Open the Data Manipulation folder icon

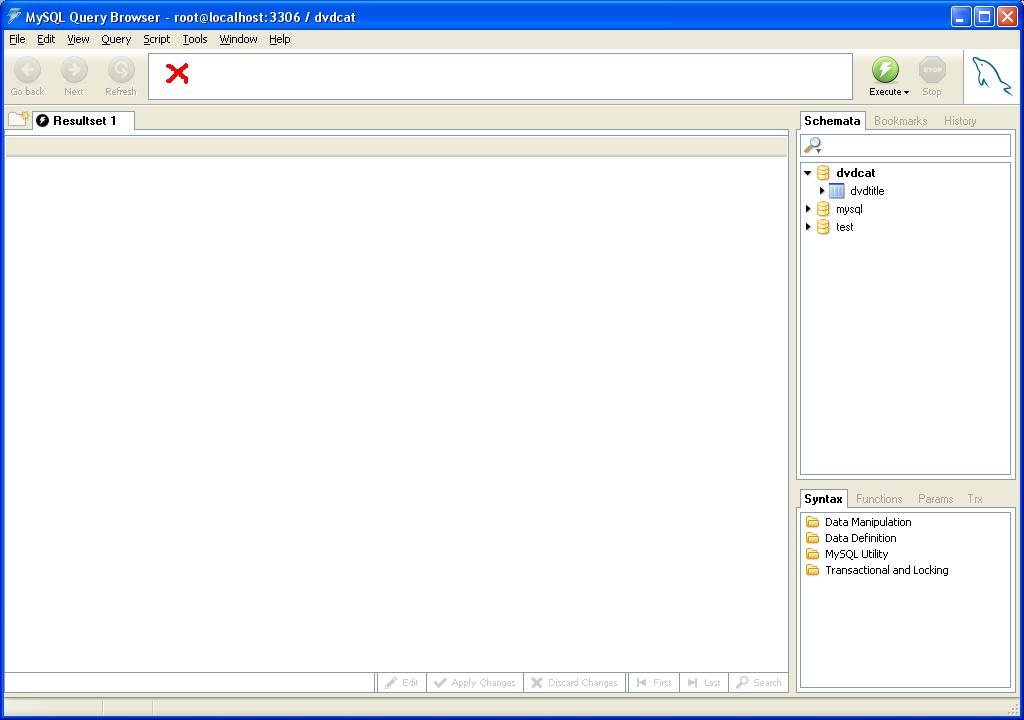coord(812,521)
